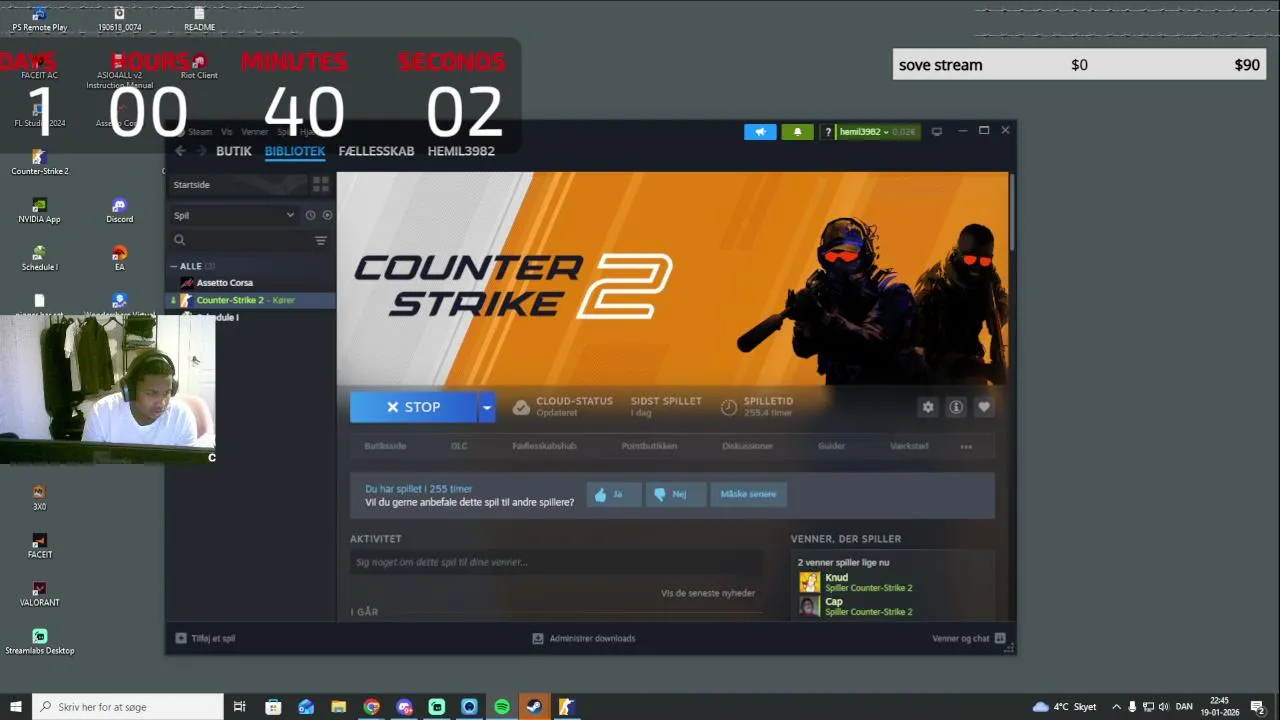Viewport: 1280px width, 720px height.
Task: Click Tilføj et spil
Action: tap(205, 638)
